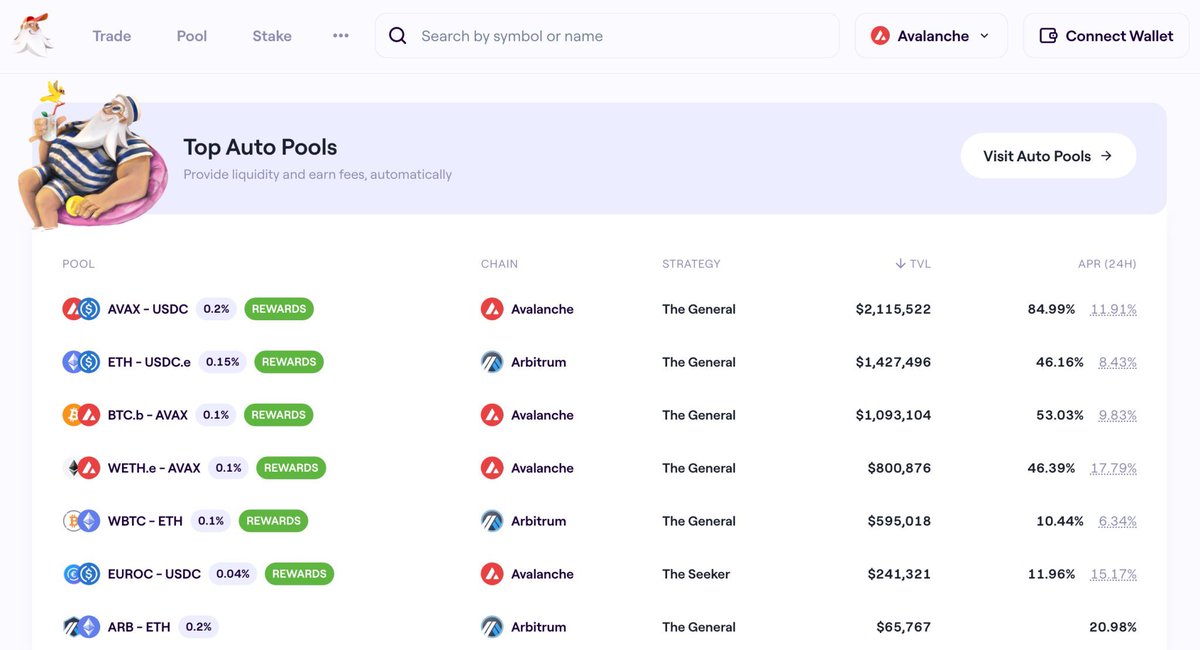Click the 20.98% APR value
This screenshot has height=650, width=1200.
[1113, 627]
